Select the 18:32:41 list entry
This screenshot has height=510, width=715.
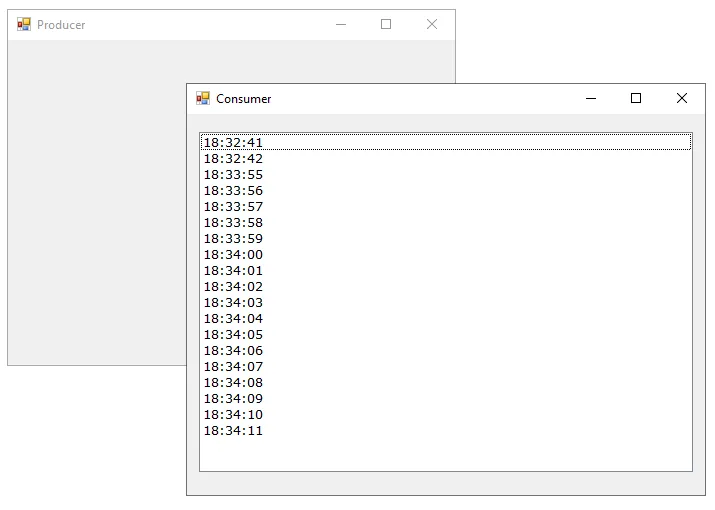[x=446, y=142]
